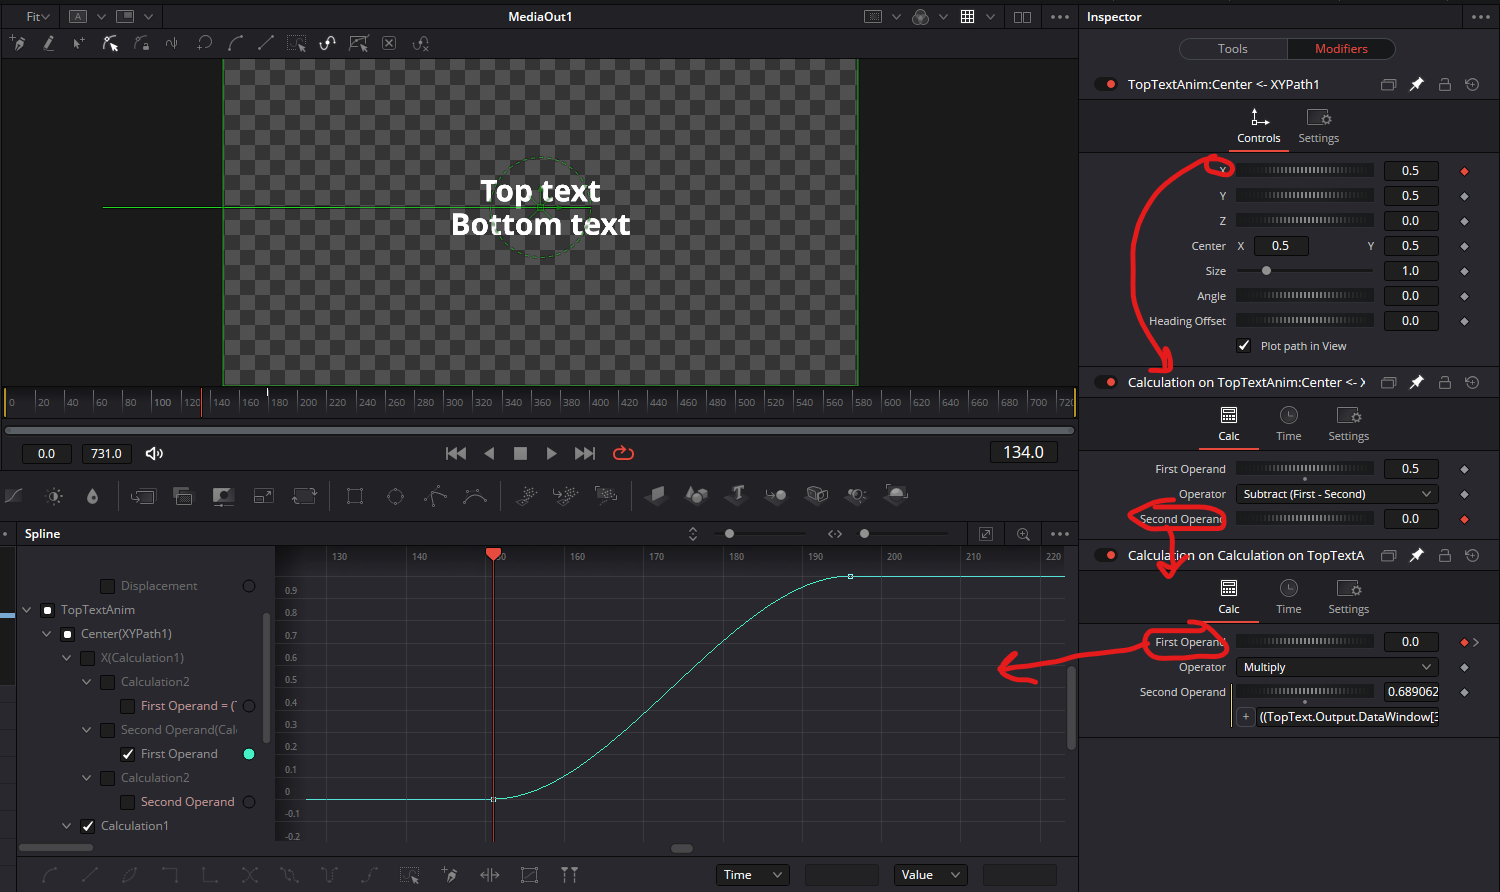The height and width of the screenshot is (892, 1500).
Task: Open the viewer grid options dropdown arrow
Action: pos(991,17)
